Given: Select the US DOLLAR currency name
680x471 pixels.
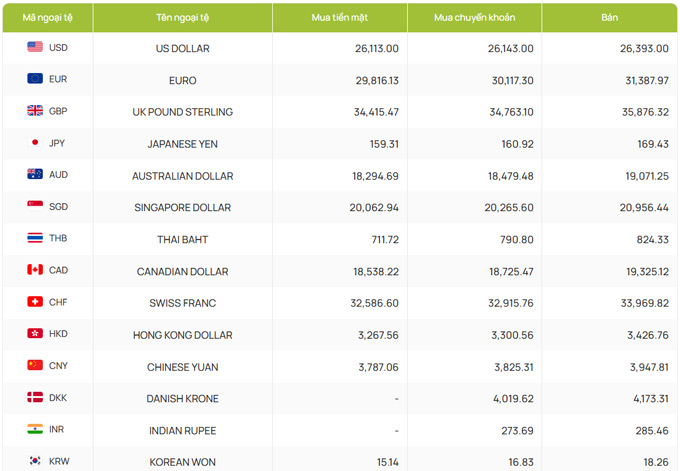Looking at the screenshot, I should (183, 48).
